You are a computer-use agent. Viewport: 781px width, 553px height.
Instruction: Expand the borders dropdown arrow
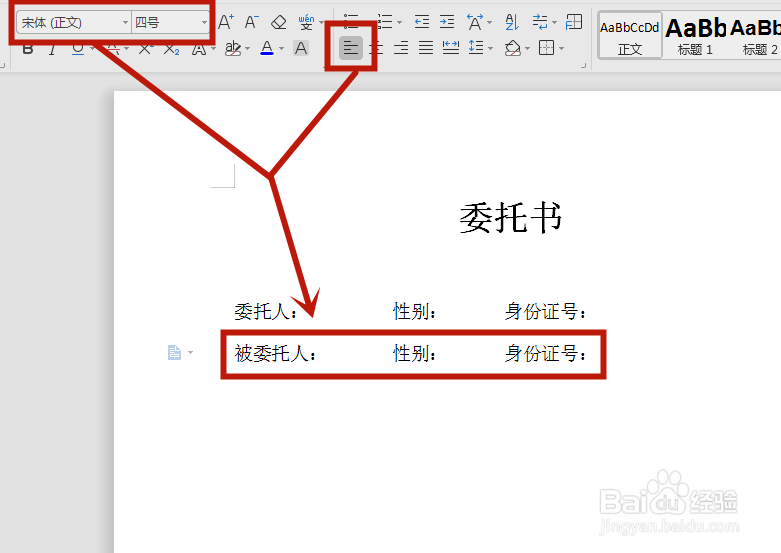pyautogui.click(x=561, y=49)
